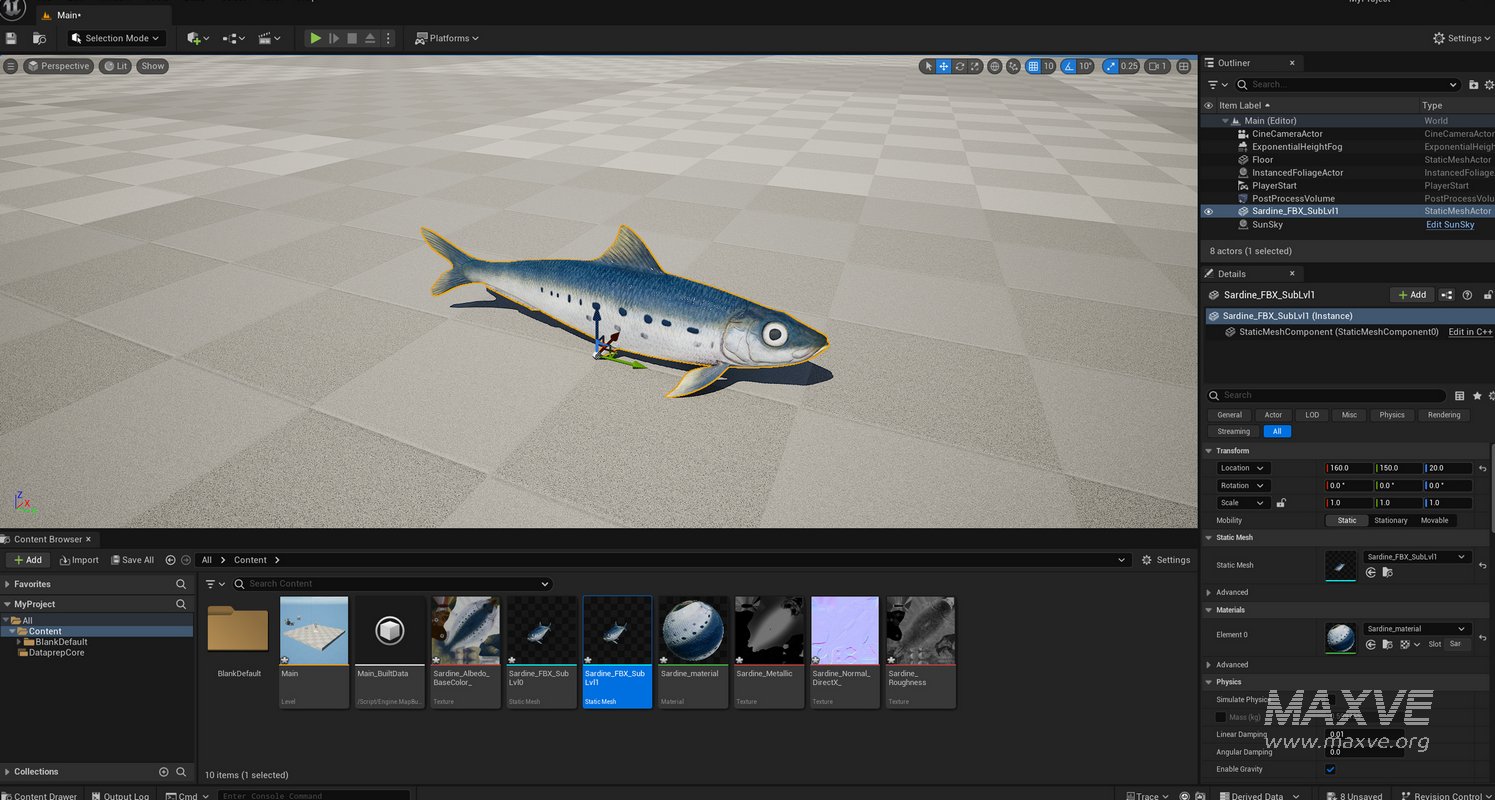Uncheck Enable Gravity in Physics settings
The width and height of the screenshot is (1495, 800).
(x=1330, y=769)
